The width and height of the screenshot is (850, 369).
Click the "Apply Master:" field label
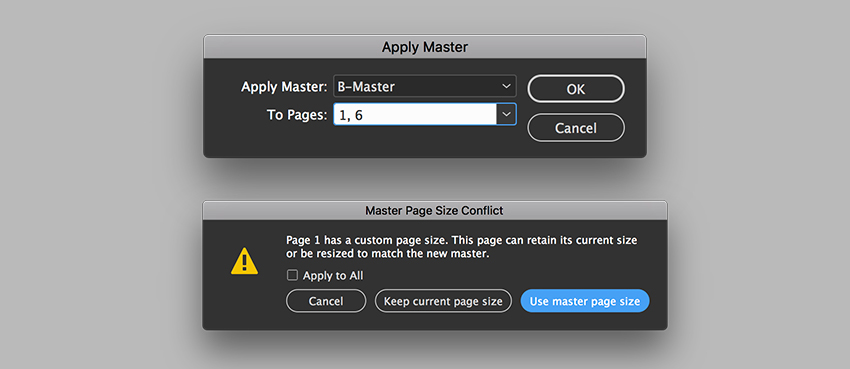pyautogui.click(x=284, y=87)
